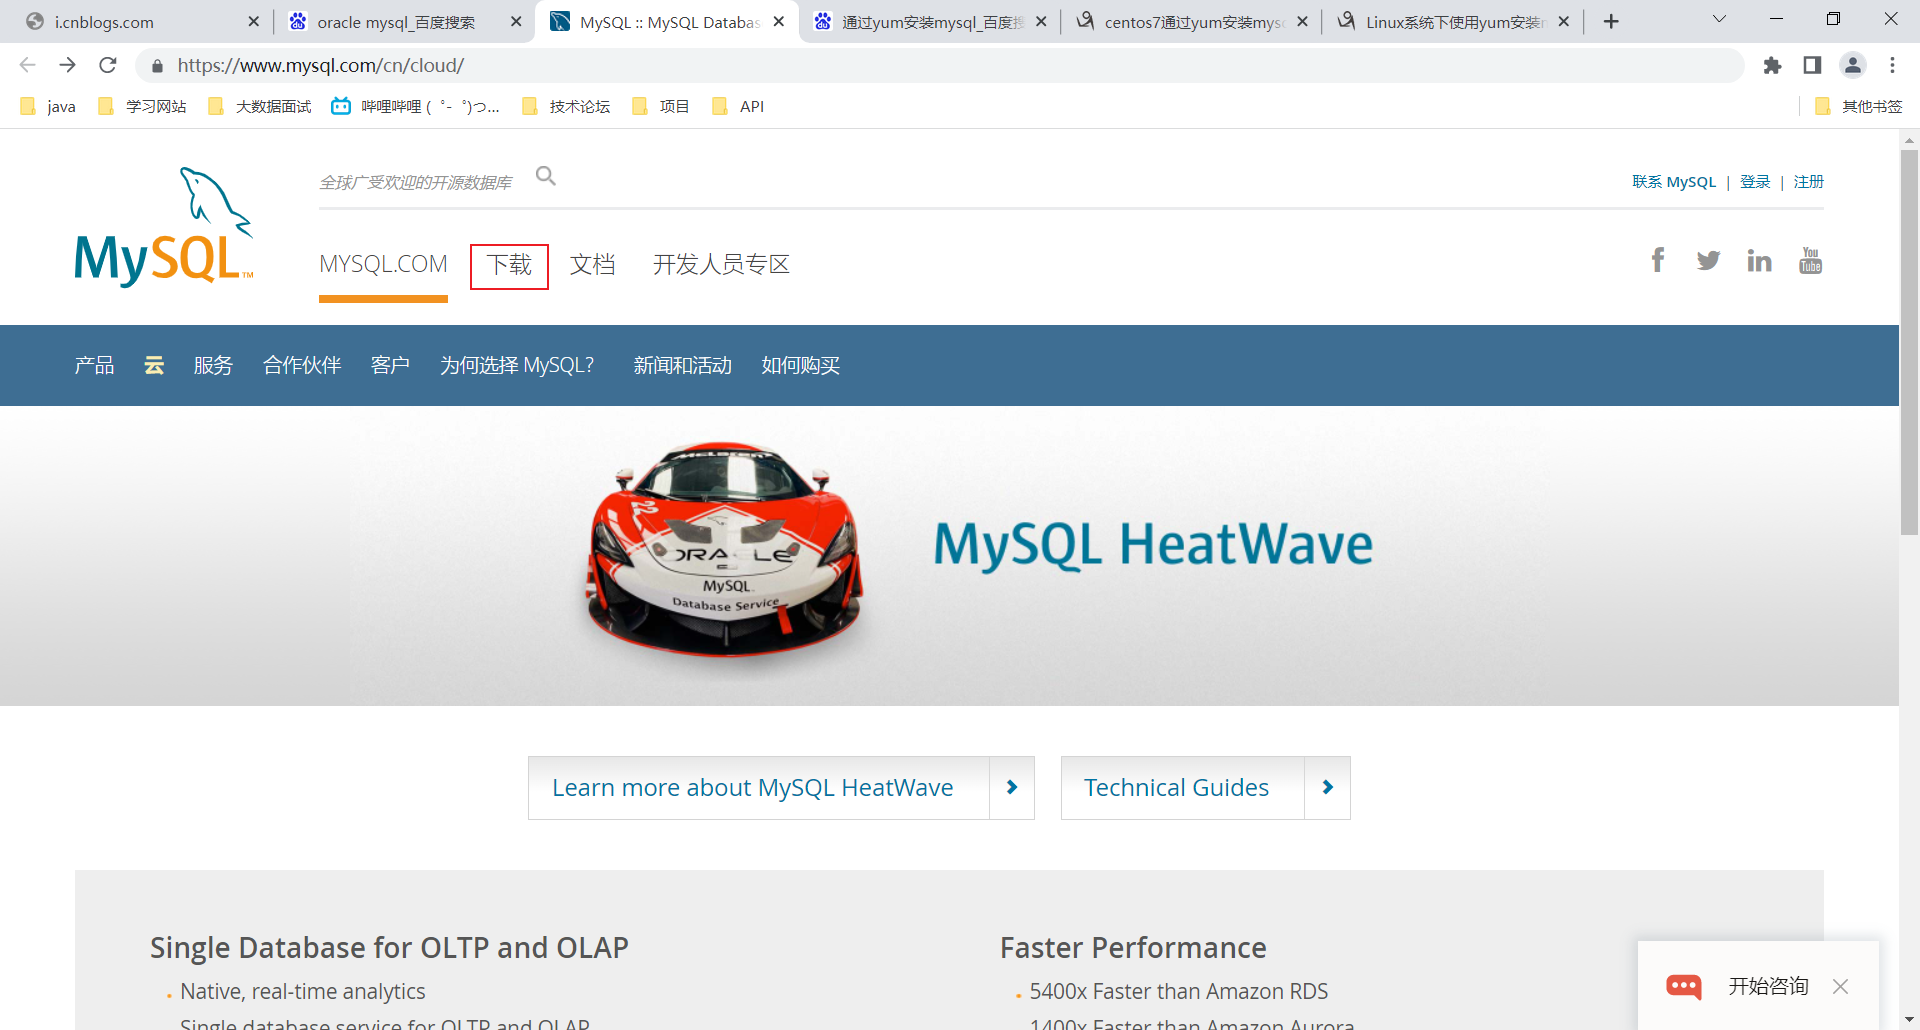Image resolution: width=1920 pixels, height=1030 pixels.
Task: Open 合作伙伴 partners menu
Action: [302, 366]
